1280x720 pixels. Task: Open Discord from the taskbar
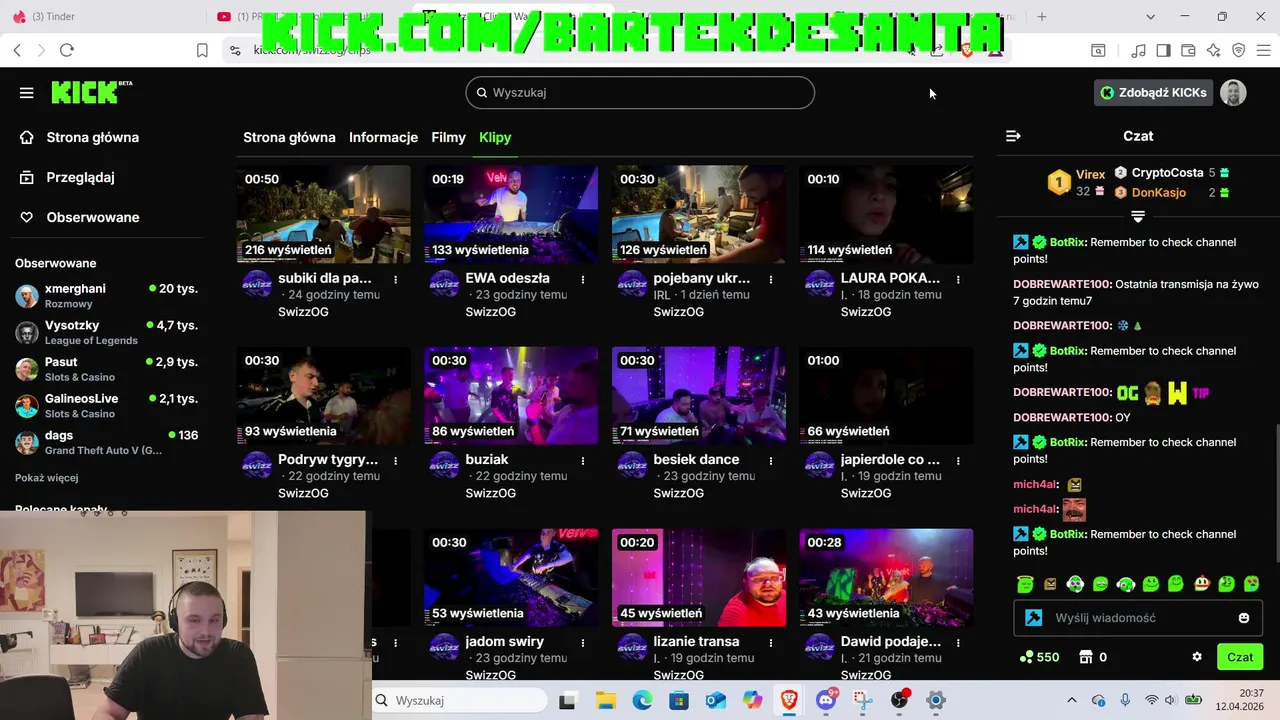[826, 700]
